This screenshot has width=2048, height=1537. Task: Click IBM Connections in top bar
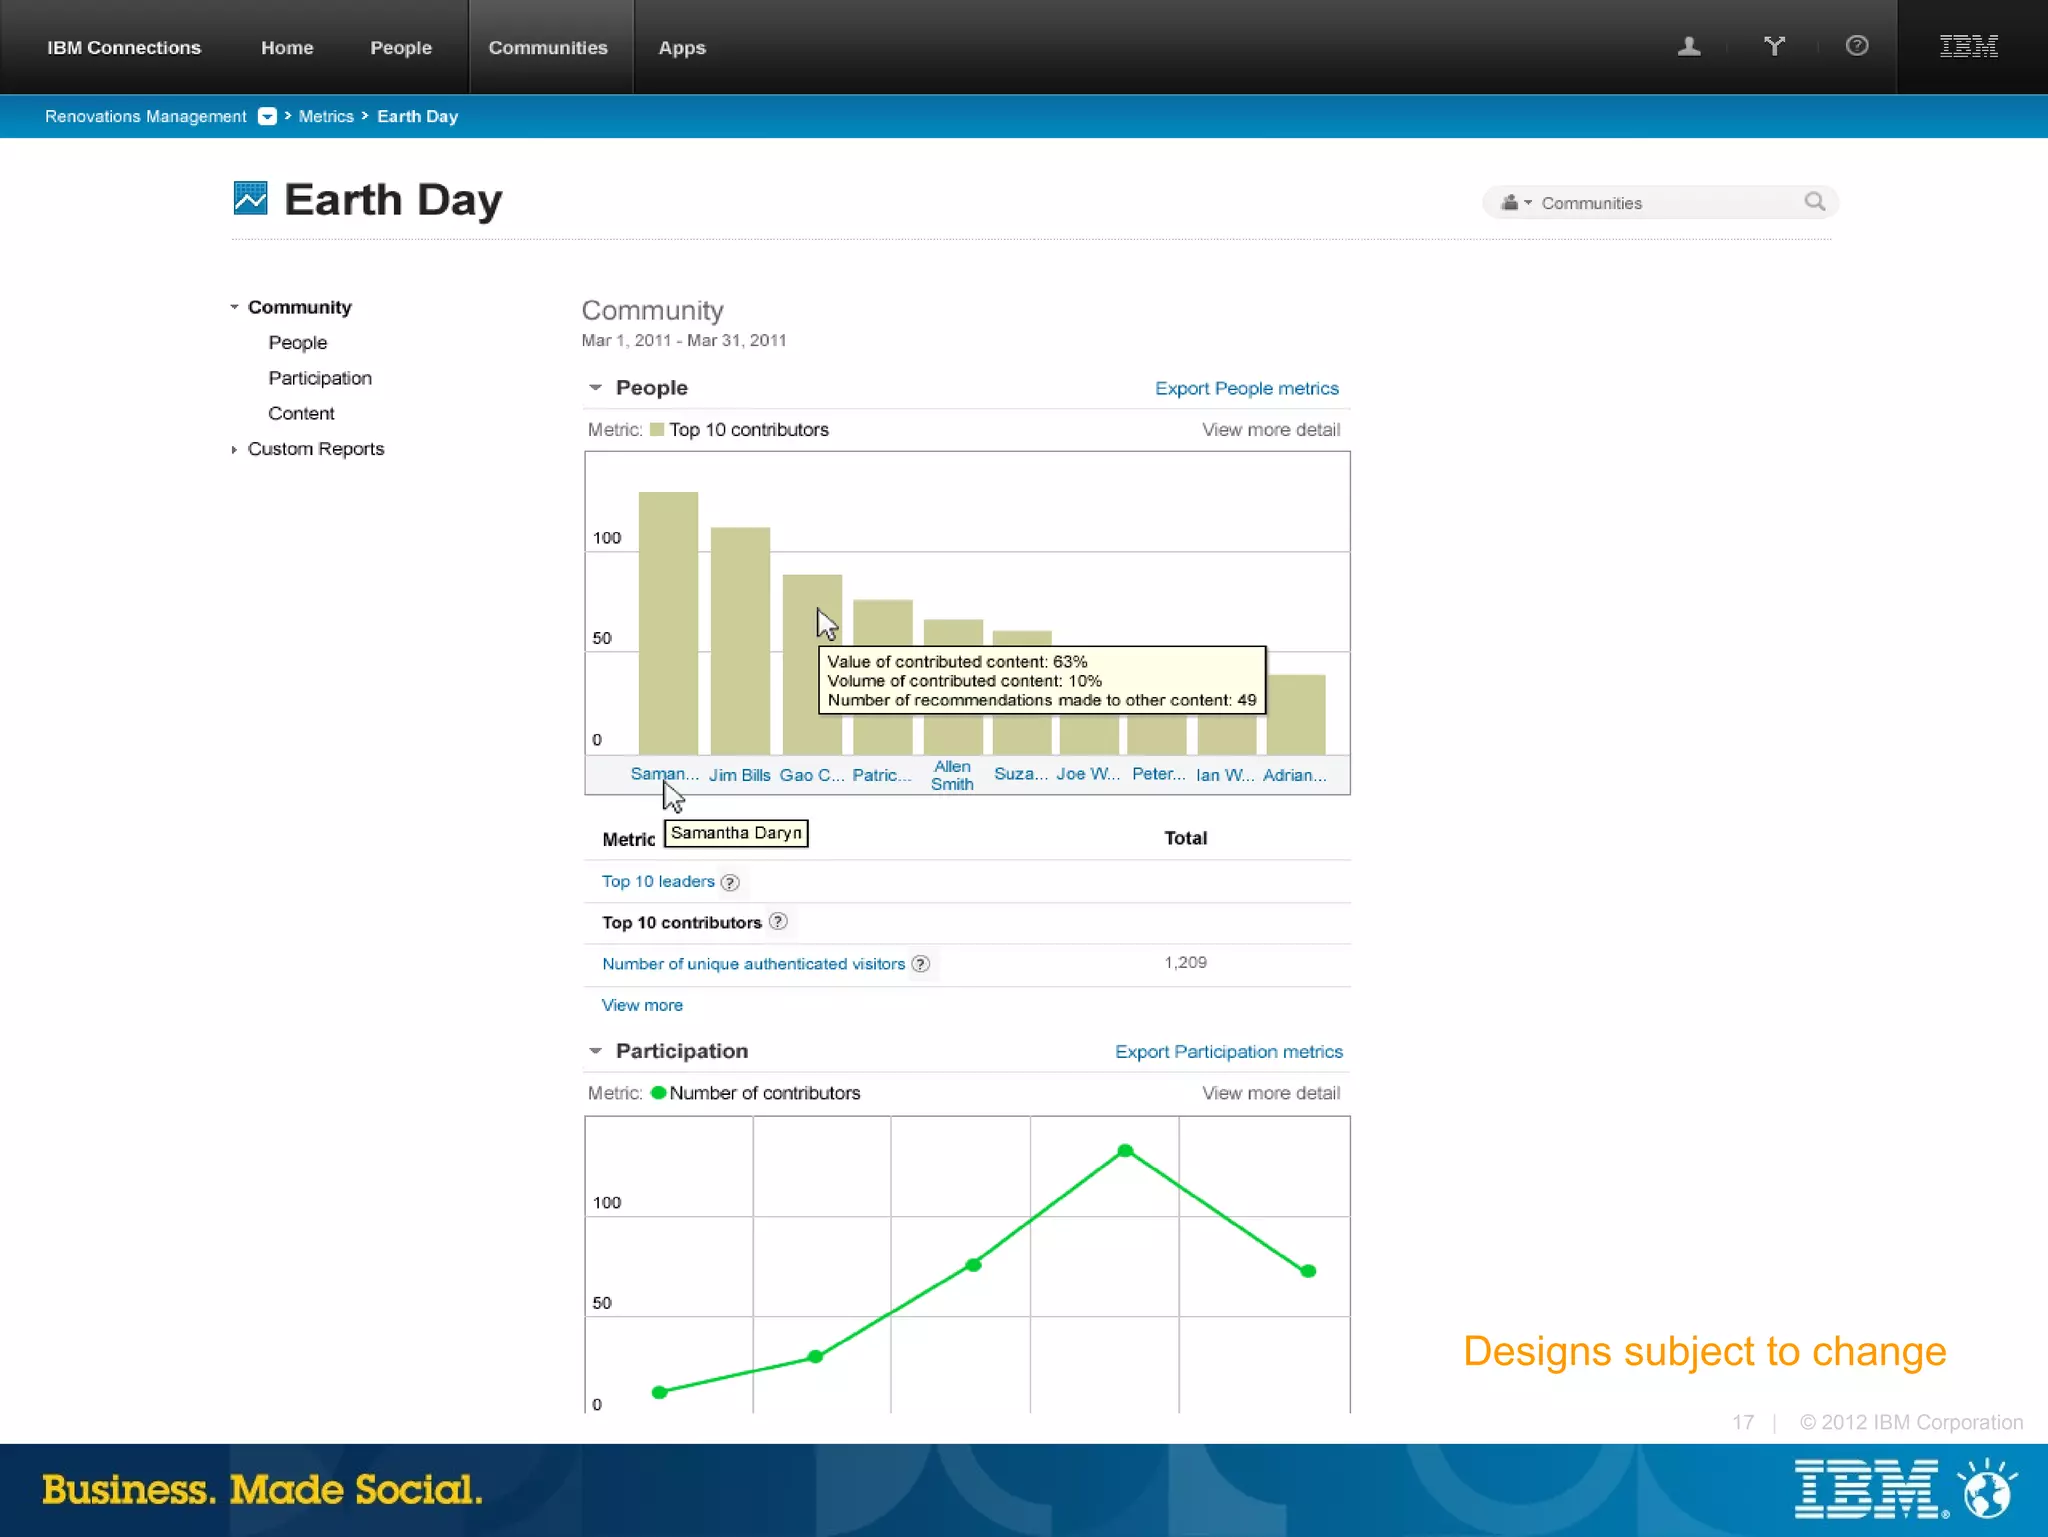(124, 47)
